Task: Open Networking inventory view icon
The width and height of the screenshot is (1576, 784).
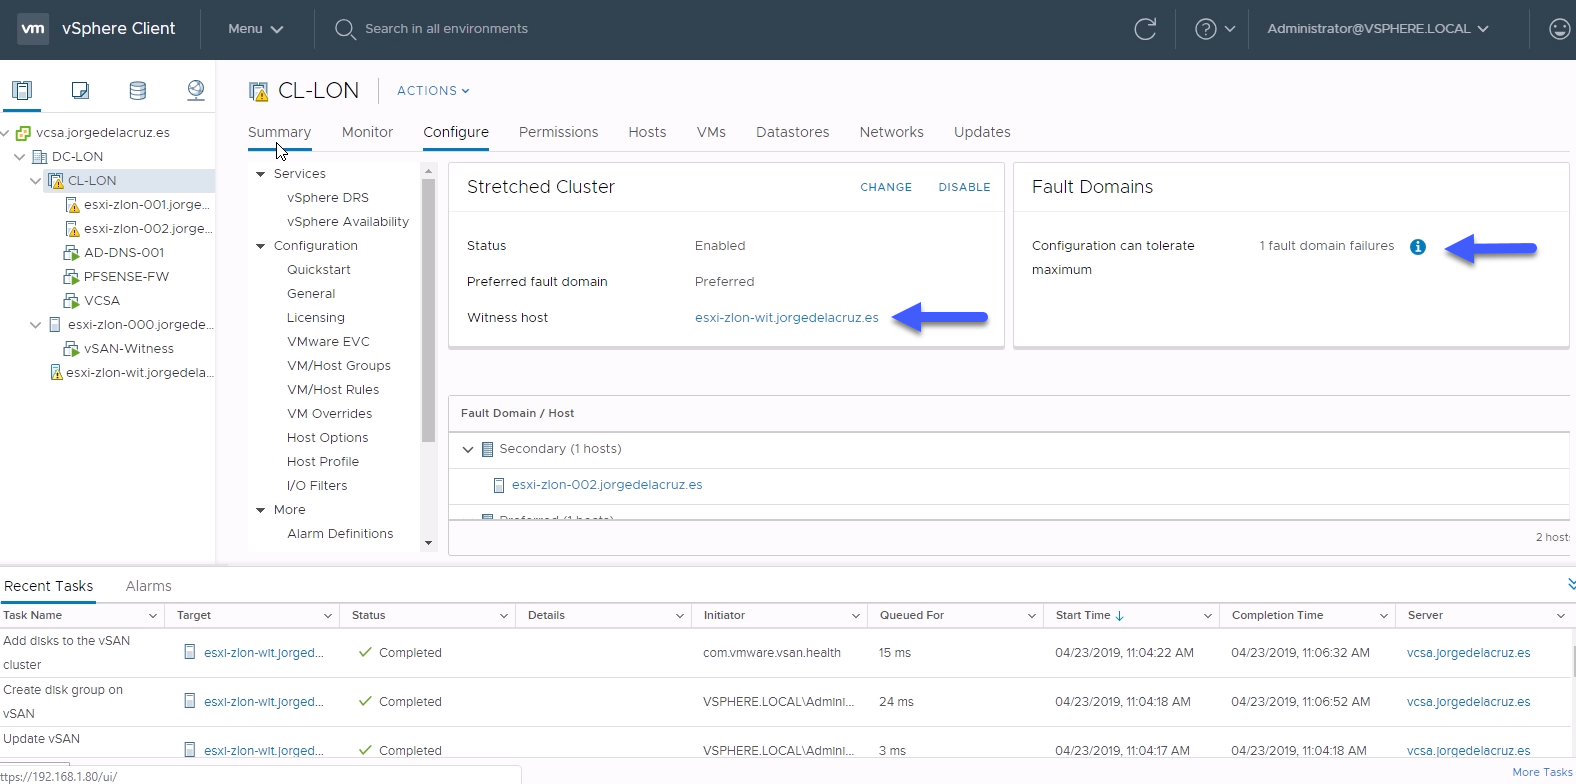Action: point(196,90)
